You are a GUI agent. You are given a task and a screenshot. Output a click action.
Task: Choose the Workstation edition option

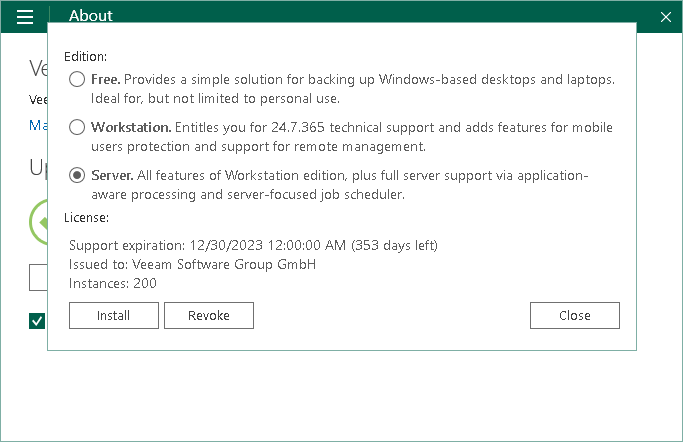click(x=77, y=128)
